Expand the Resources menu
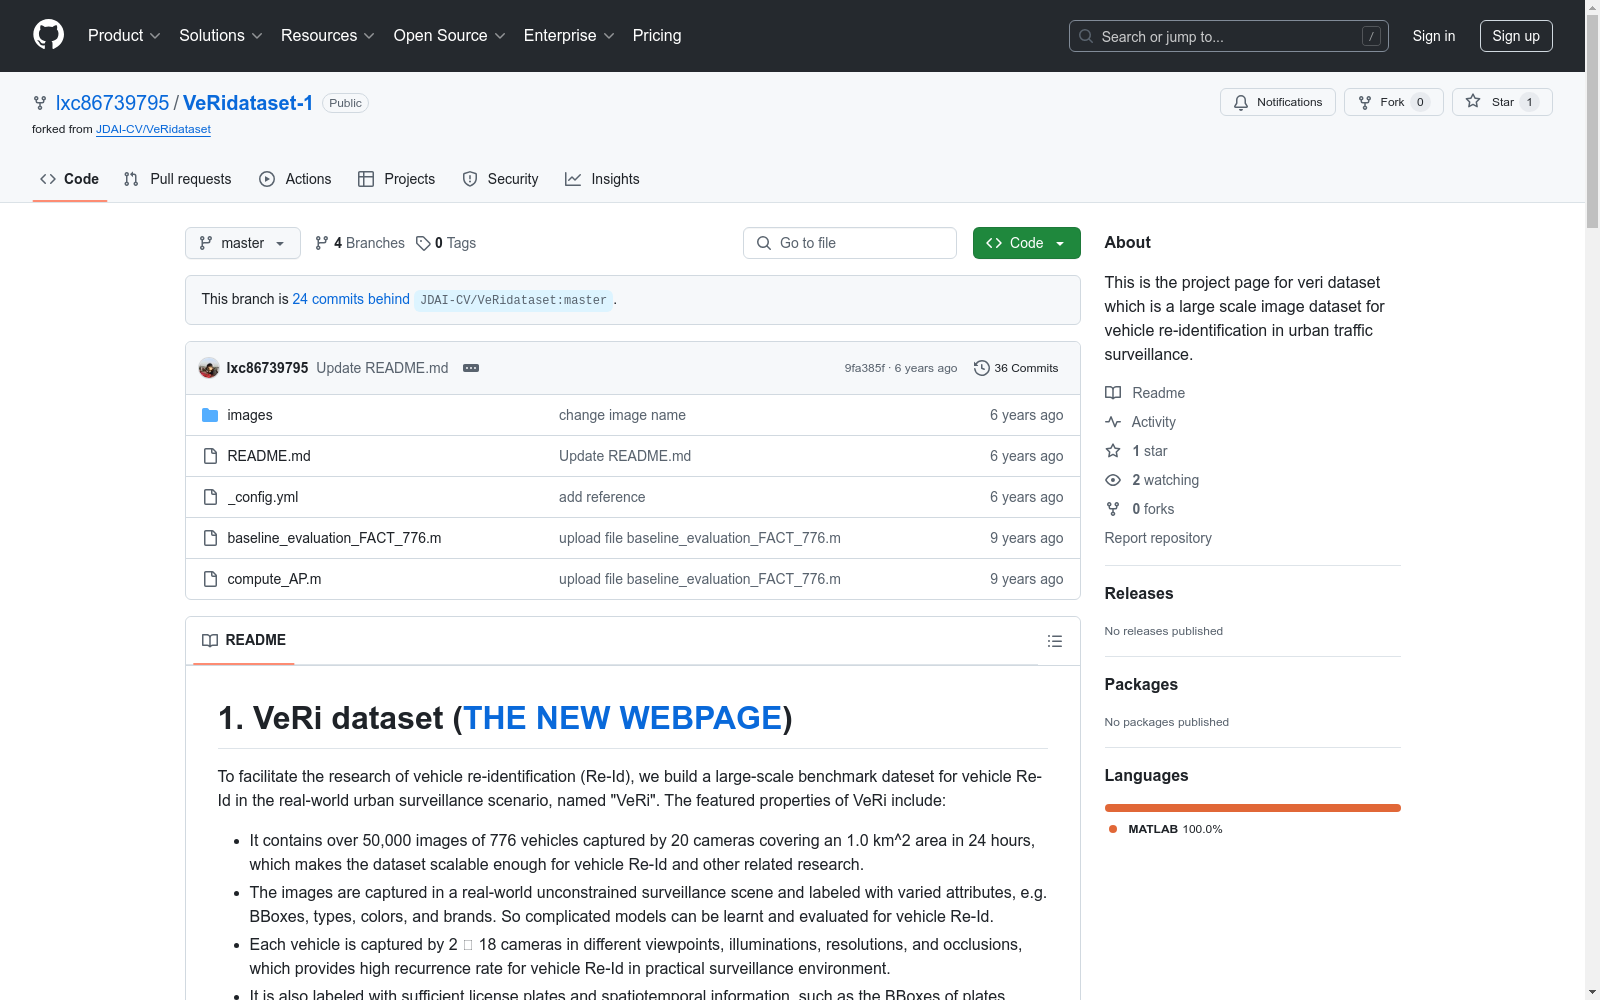1600x1000 pixels. pyautogui.click(x=328, y=36)
